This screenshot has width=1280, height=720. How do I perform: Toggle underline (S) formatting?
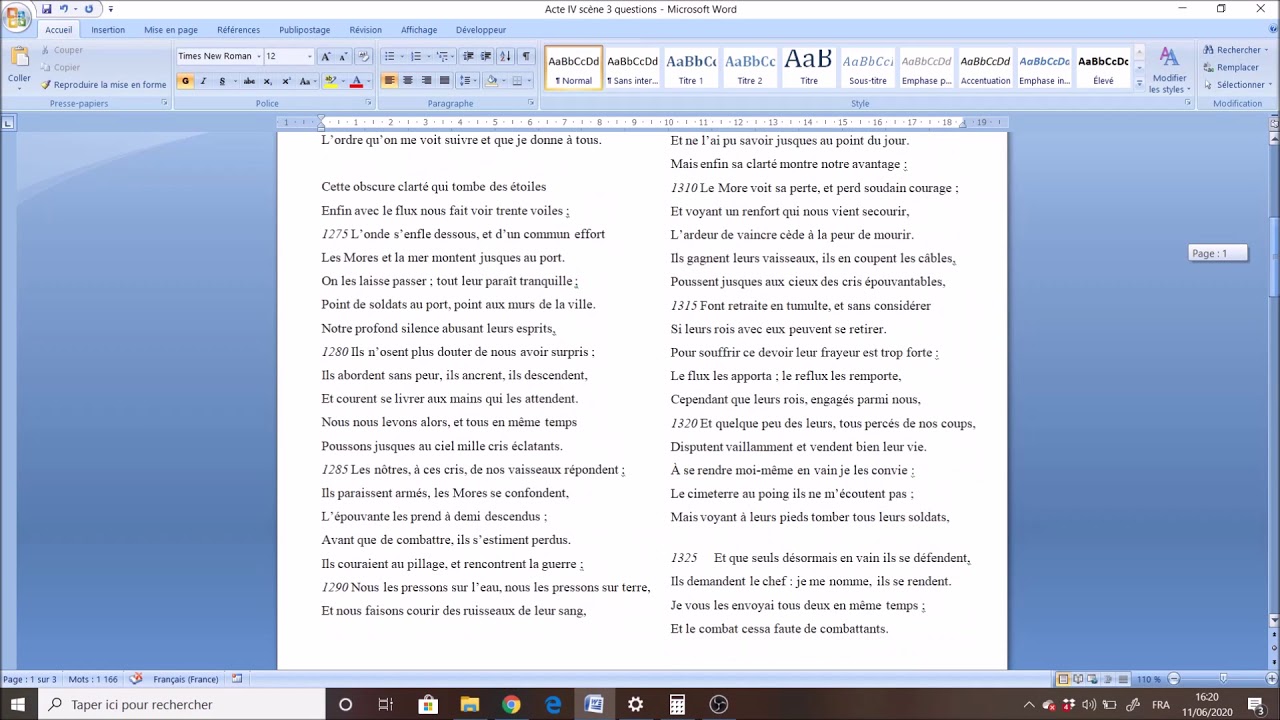(x=222, y=81)
